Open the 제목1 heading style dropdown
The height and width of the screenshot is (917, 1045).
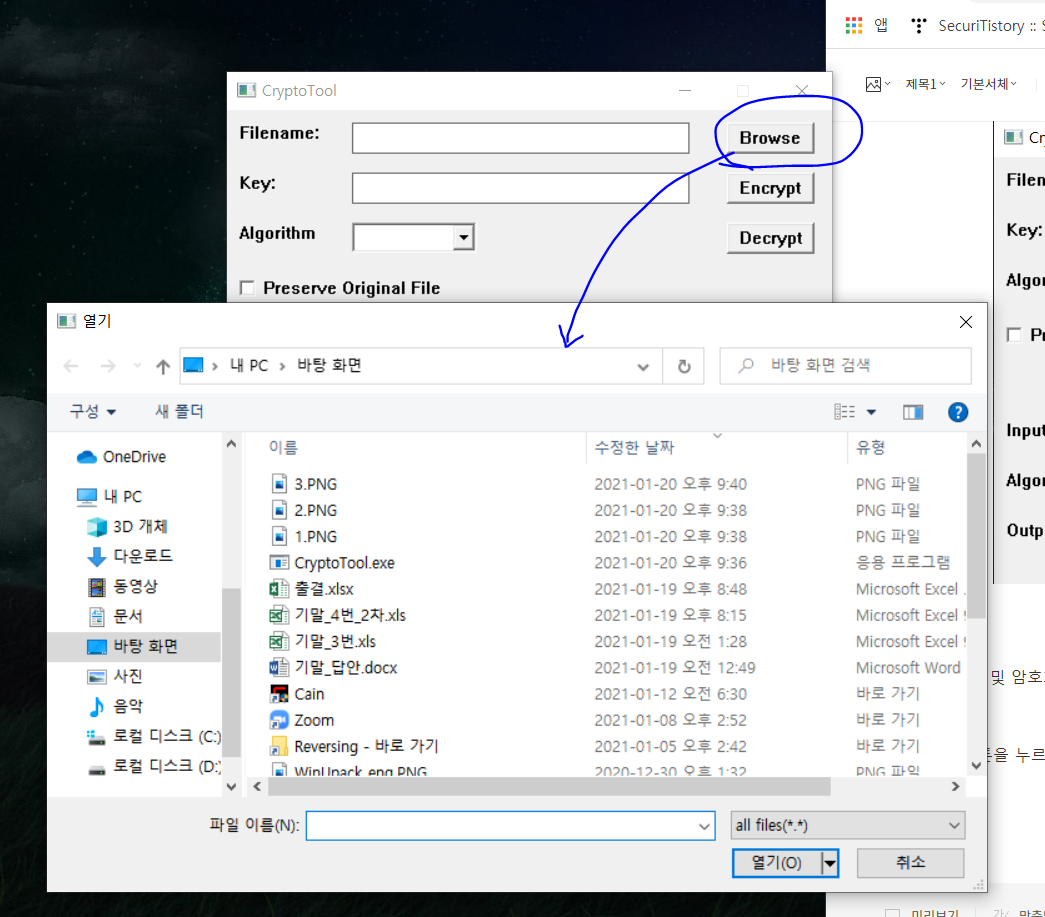coord(925,84)
